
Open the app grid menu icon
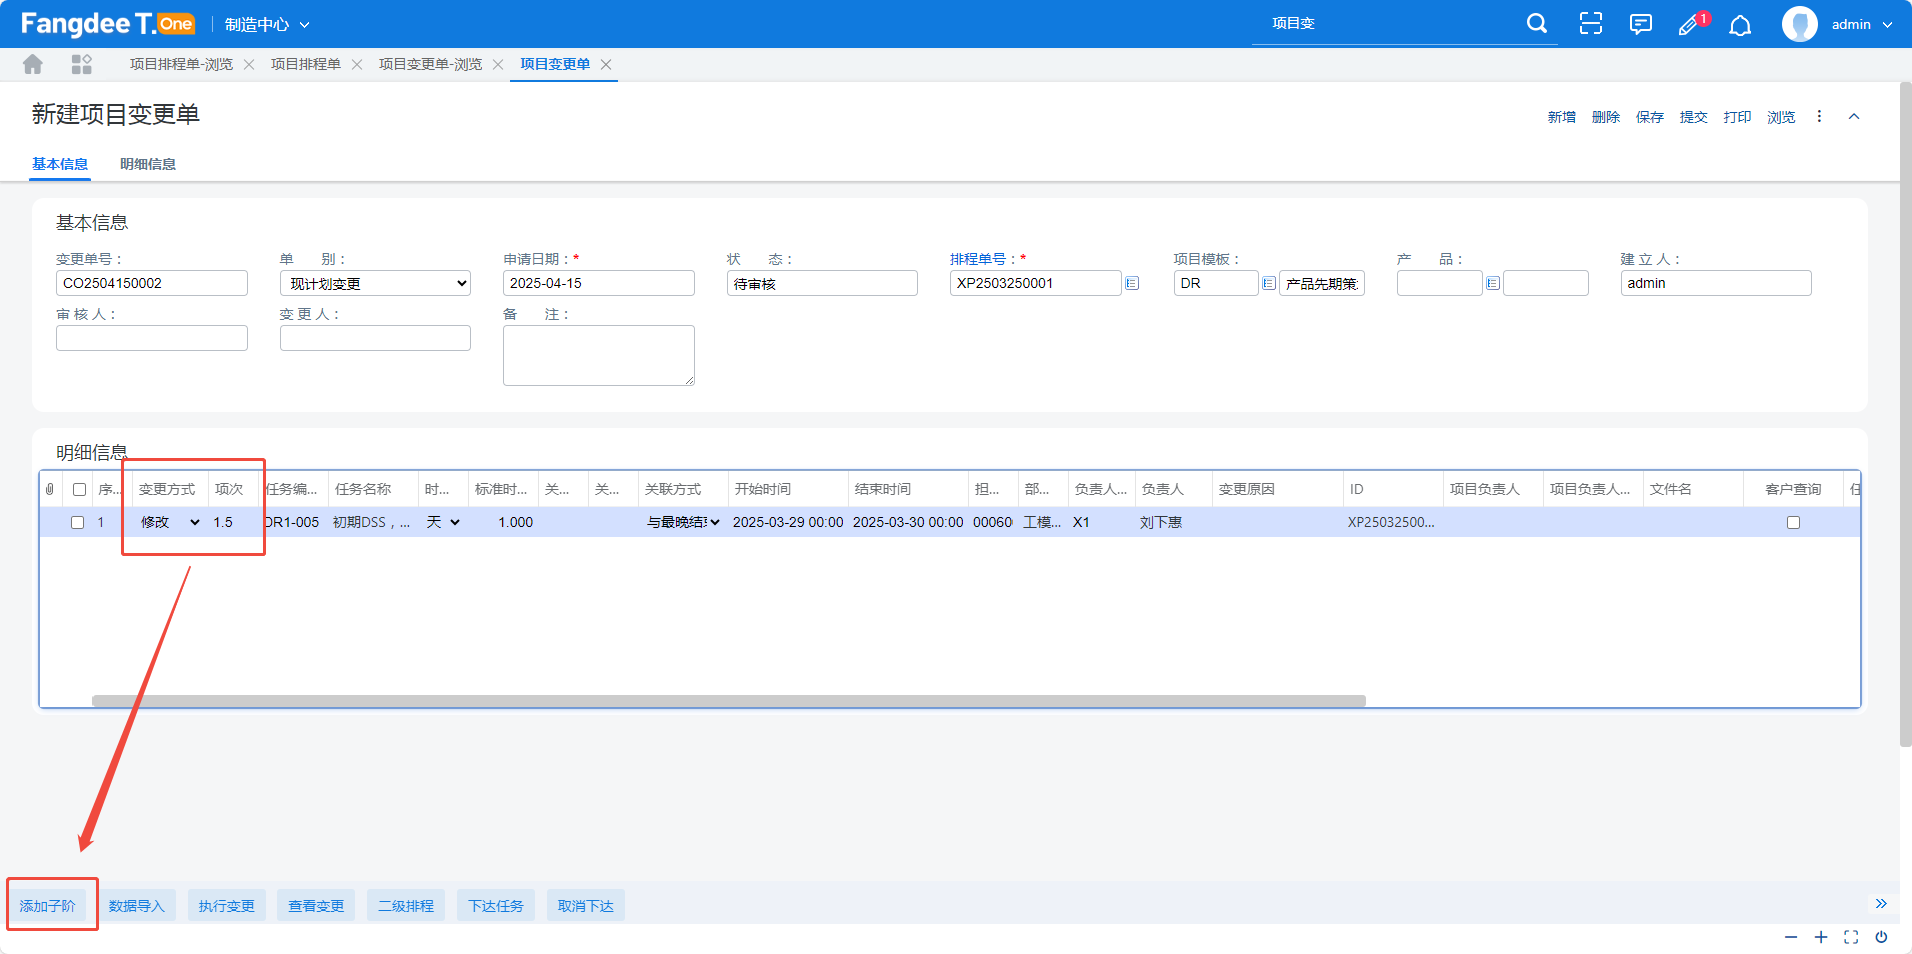tap(82, 64)
